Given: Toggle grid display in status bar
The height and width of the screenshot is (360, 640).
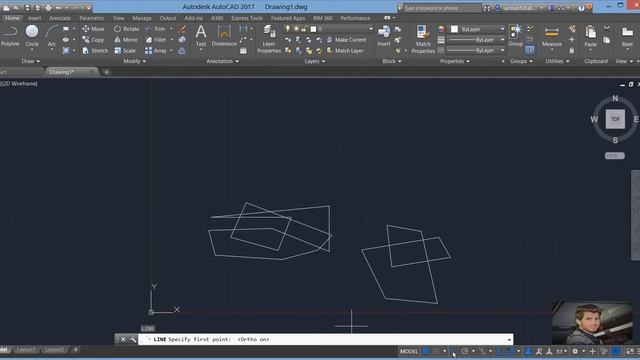Looking at the screenshot, I should click(x=426, y=351).
